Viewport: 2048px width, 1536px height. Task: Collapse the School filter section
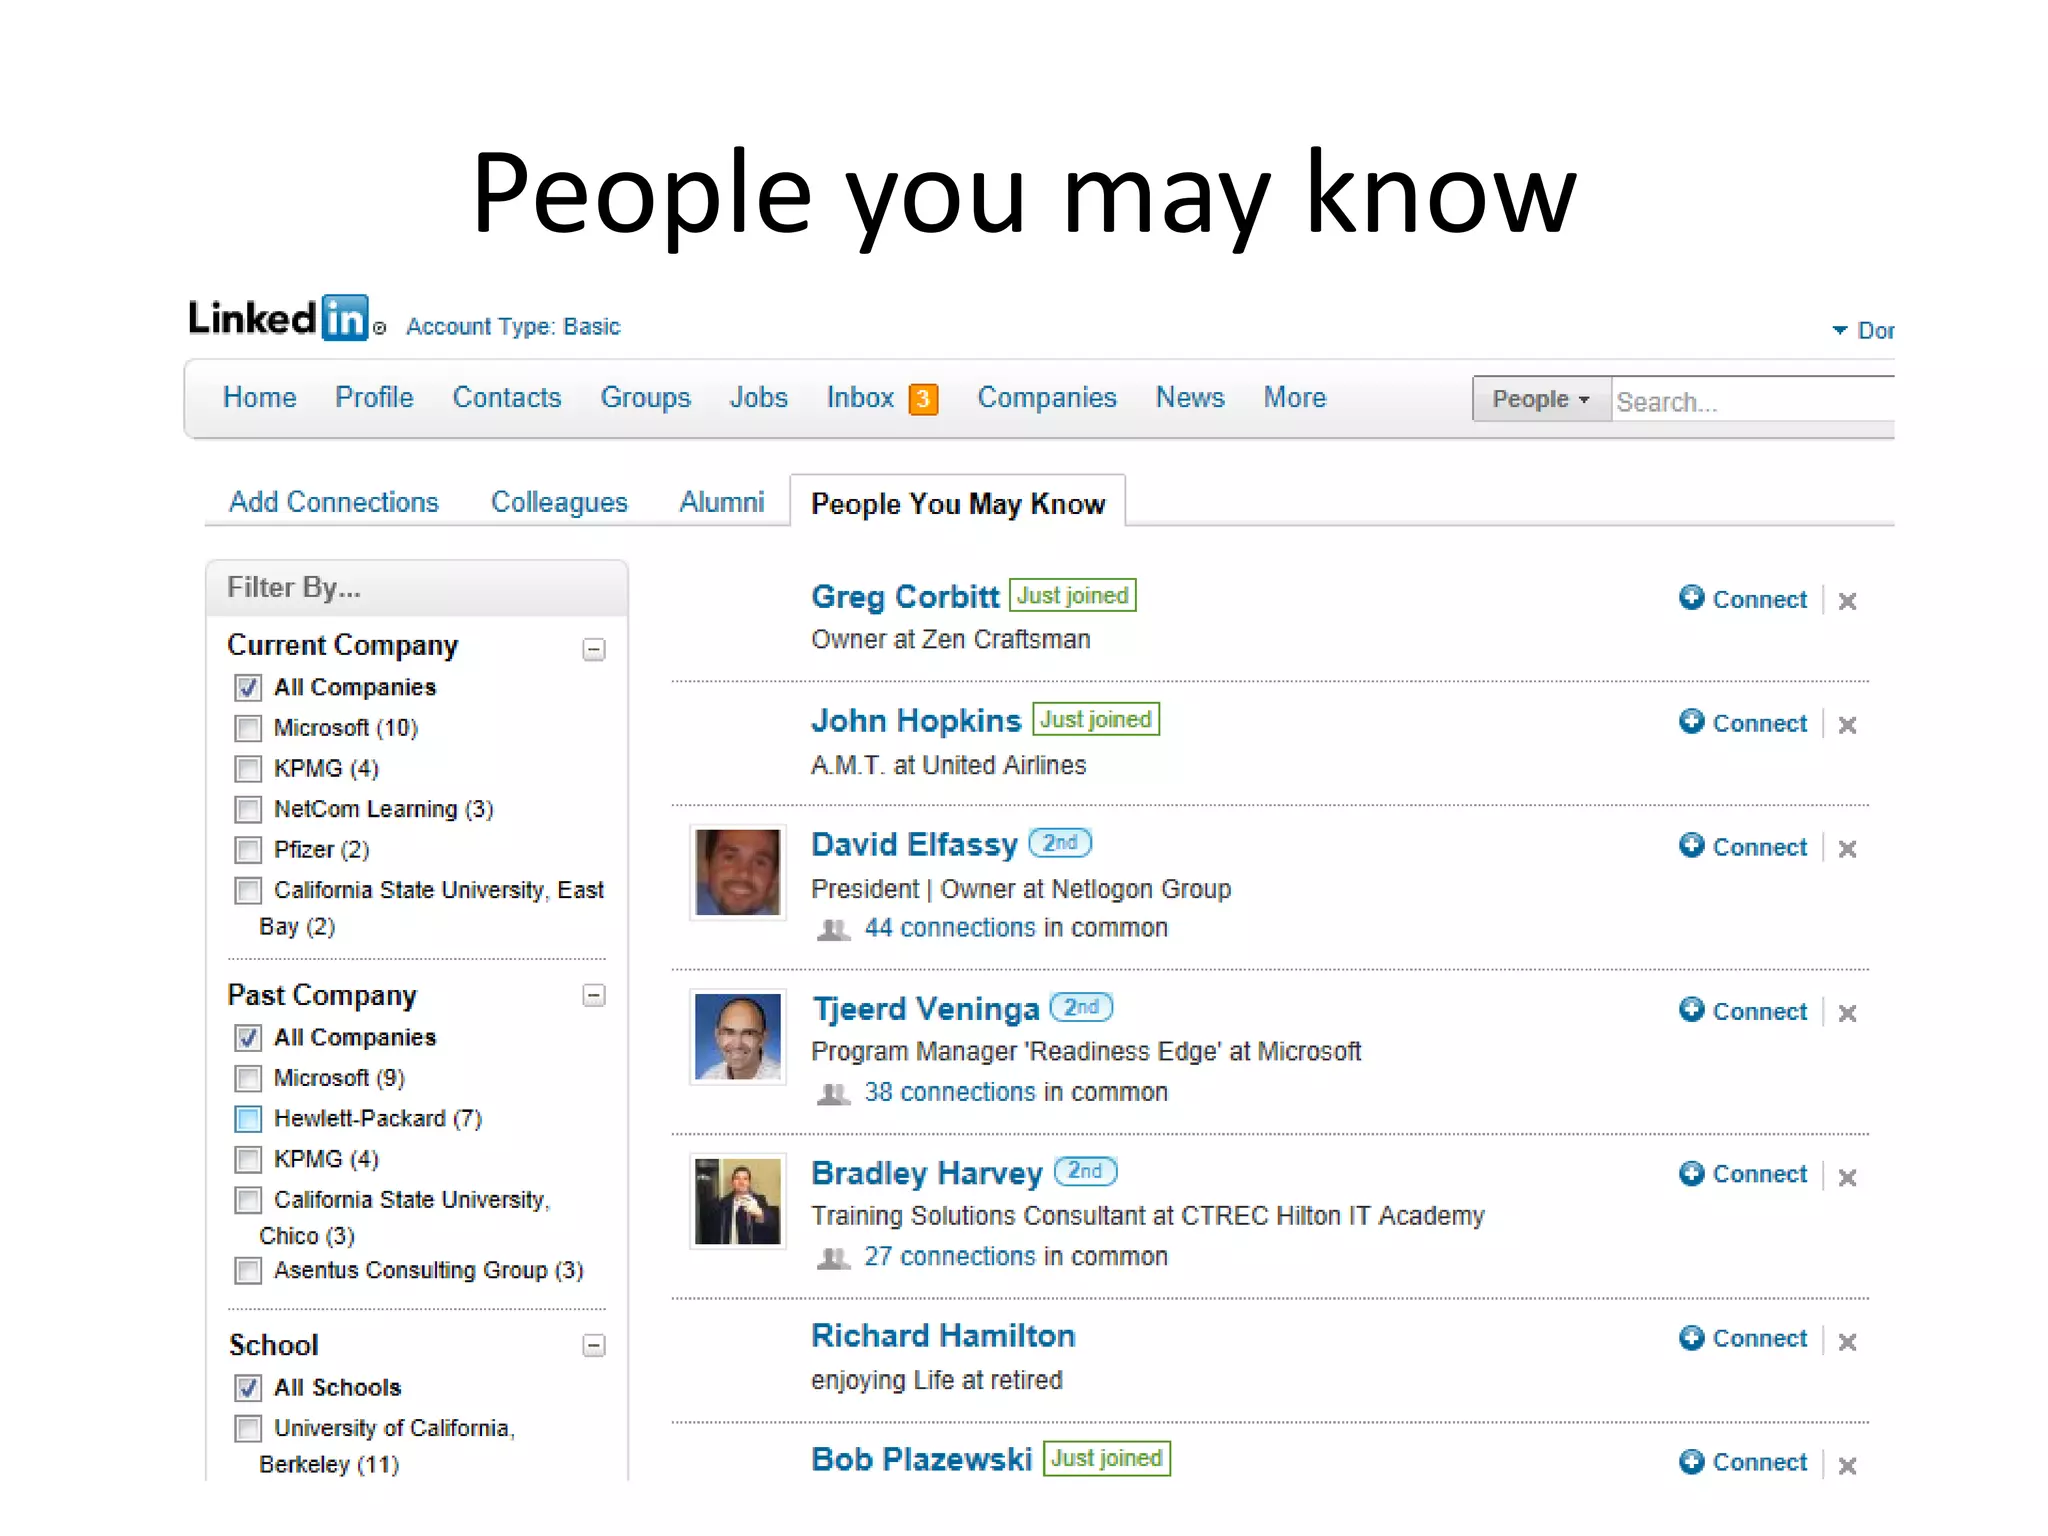594,1346
